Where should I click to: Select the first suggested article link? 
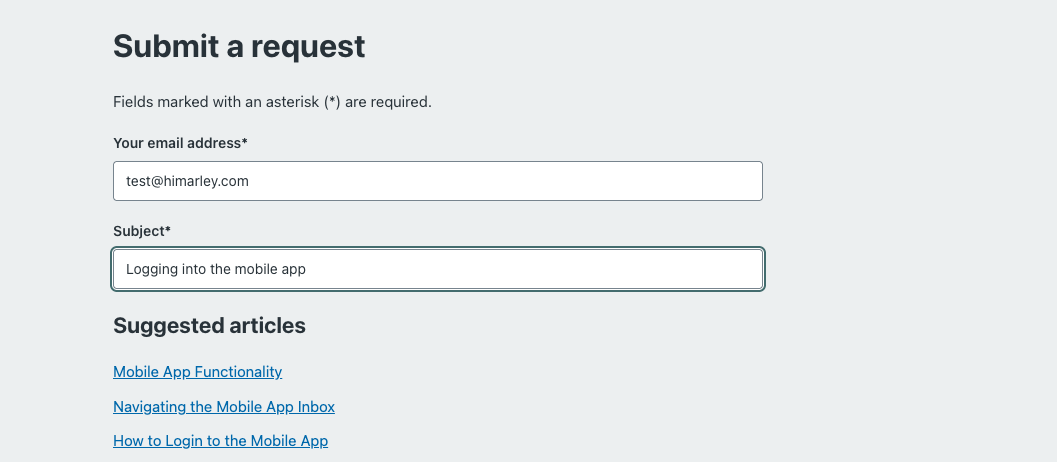tap(197, 372)
